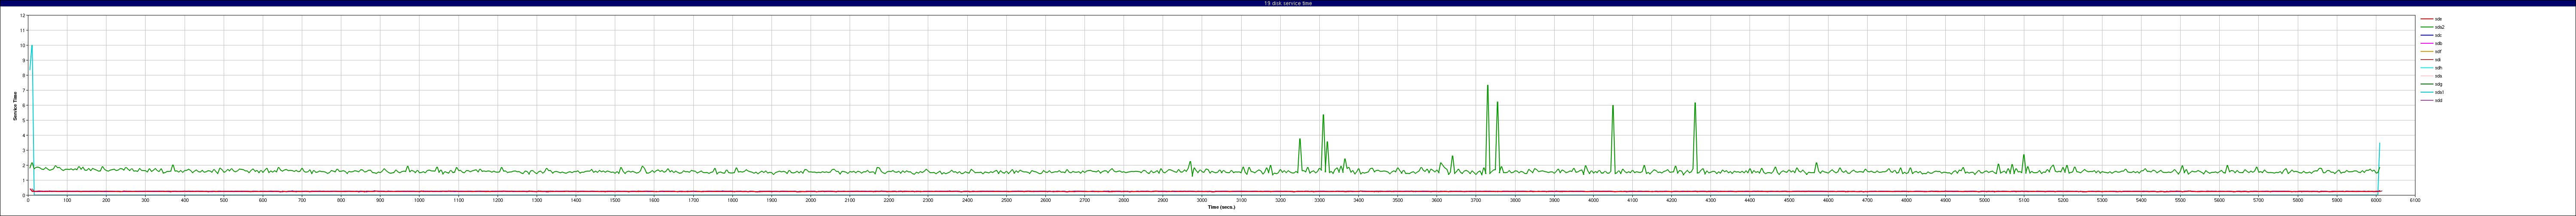Click the orange sdf legend line swatch

click(x=2426, y=51)
